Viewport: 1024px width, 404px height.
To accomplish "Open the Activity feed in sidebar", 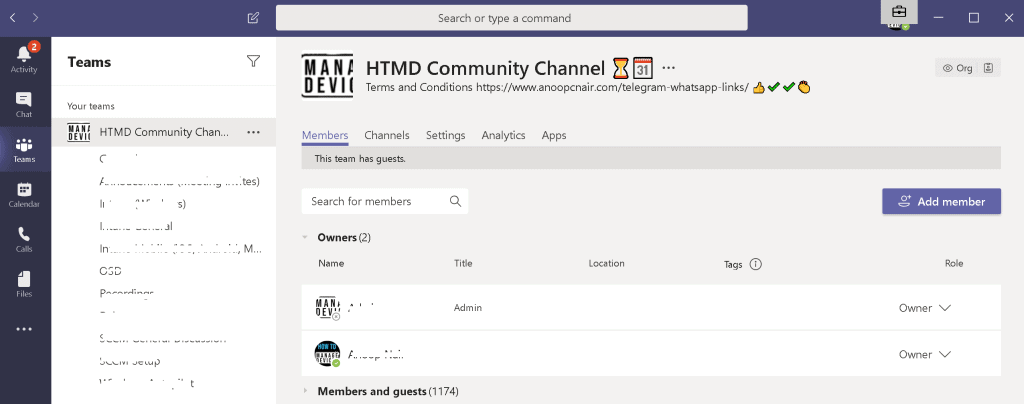I will pyautogui.click(x=24, y=58).
